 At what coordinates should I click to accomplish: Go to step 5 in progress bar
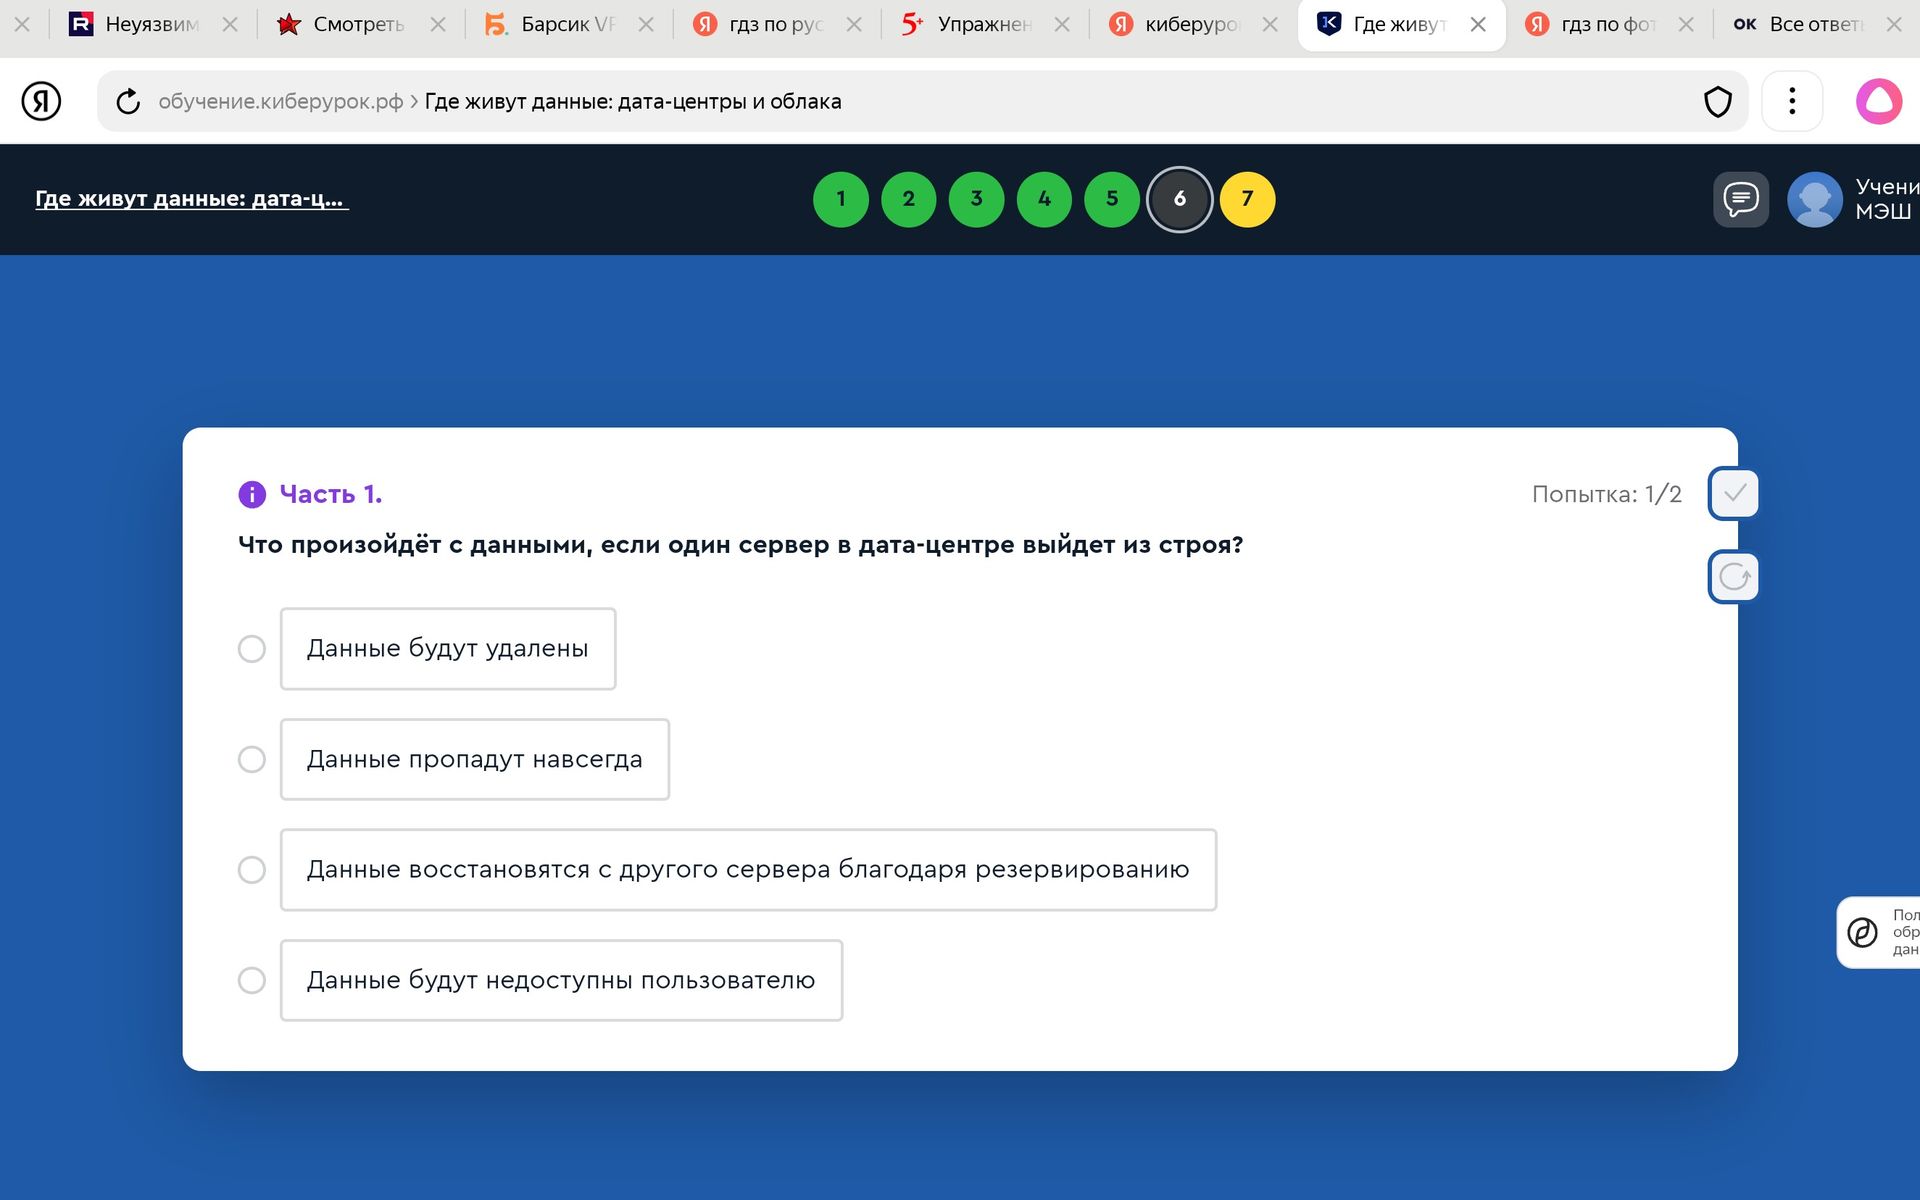click(1112, 199)
